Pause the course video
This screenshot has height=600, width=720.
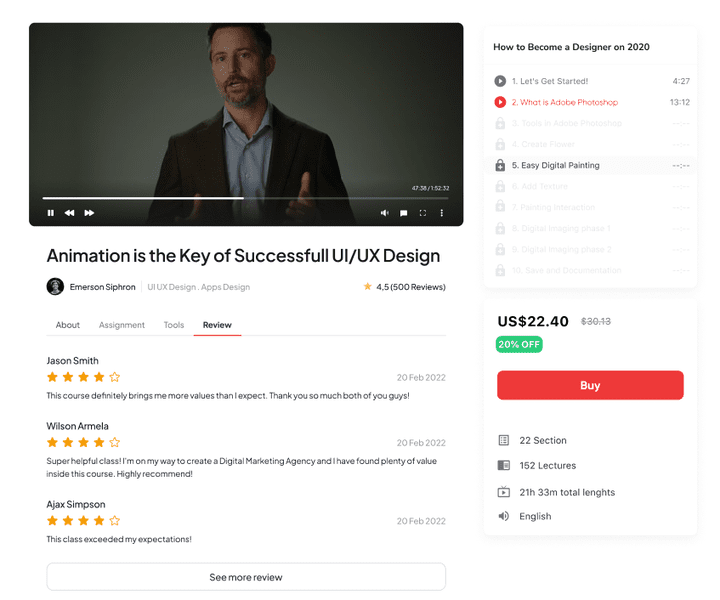(x=51, y=213)
